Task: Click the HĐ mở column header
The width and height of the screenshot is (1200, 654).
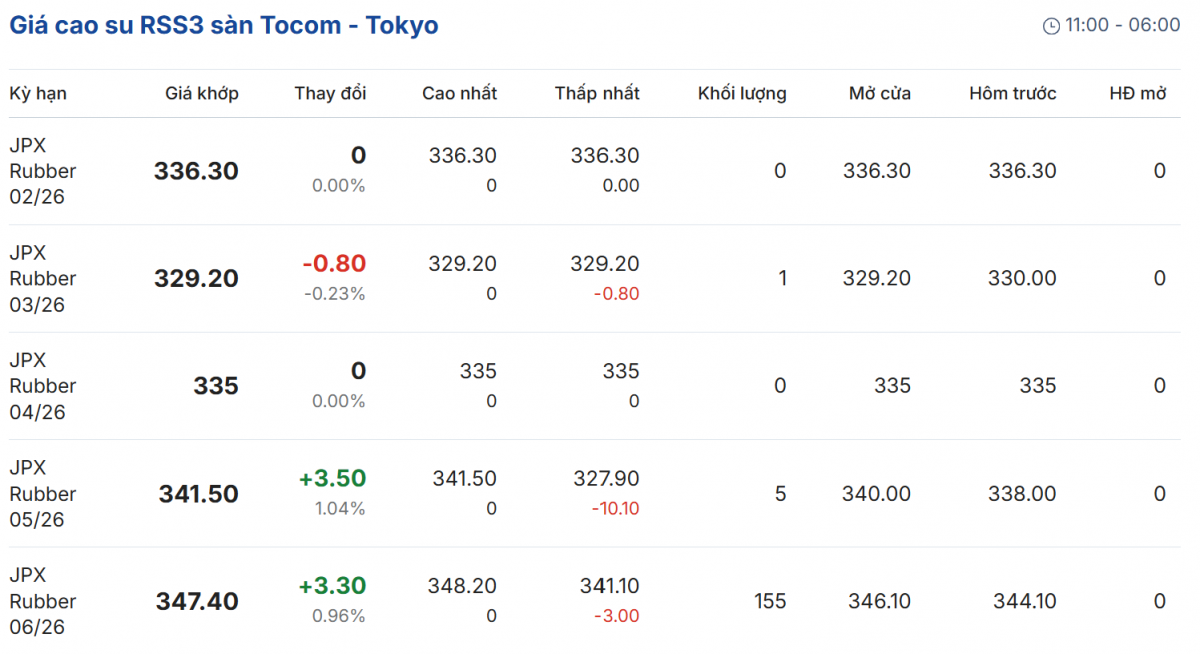Action: click(1137, 93)
